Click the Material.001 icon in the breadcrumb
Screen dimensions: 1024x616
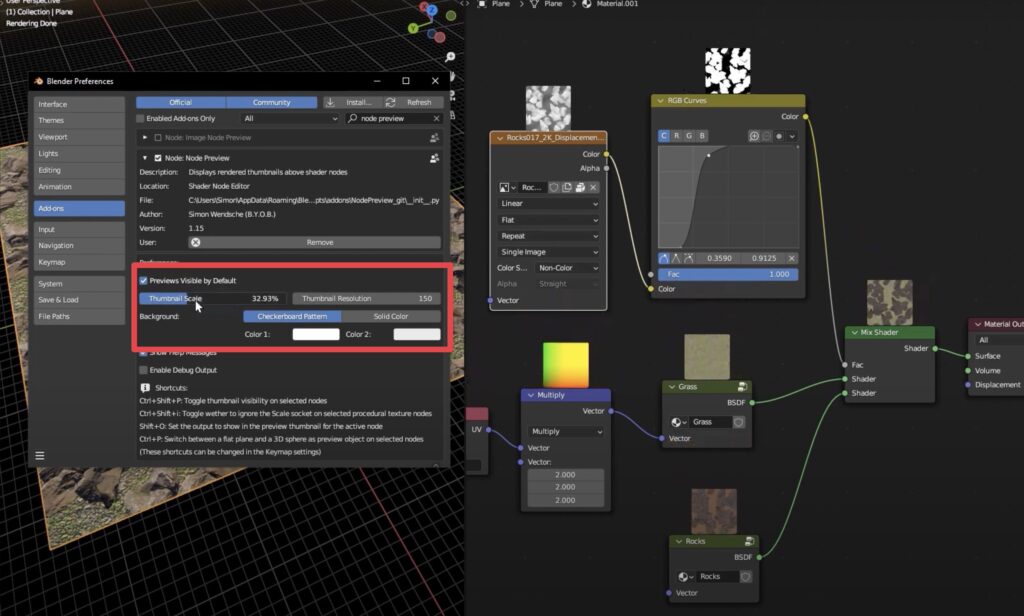(x=586, y=4)
